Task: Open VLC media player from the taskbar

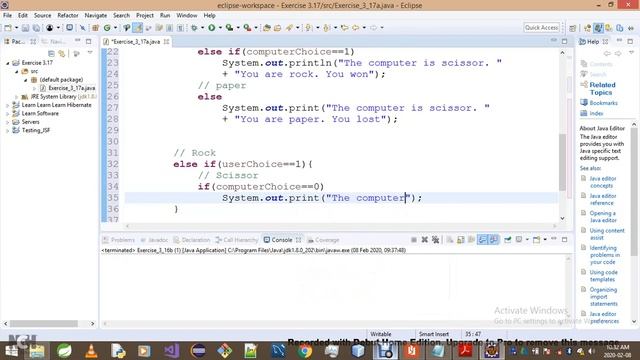Action: (91, 351)
